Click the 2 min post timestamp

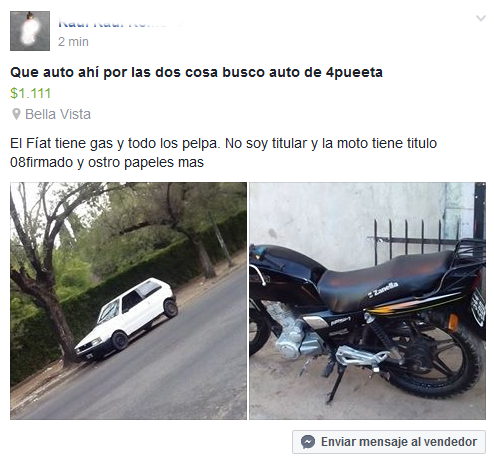(73, 42)
